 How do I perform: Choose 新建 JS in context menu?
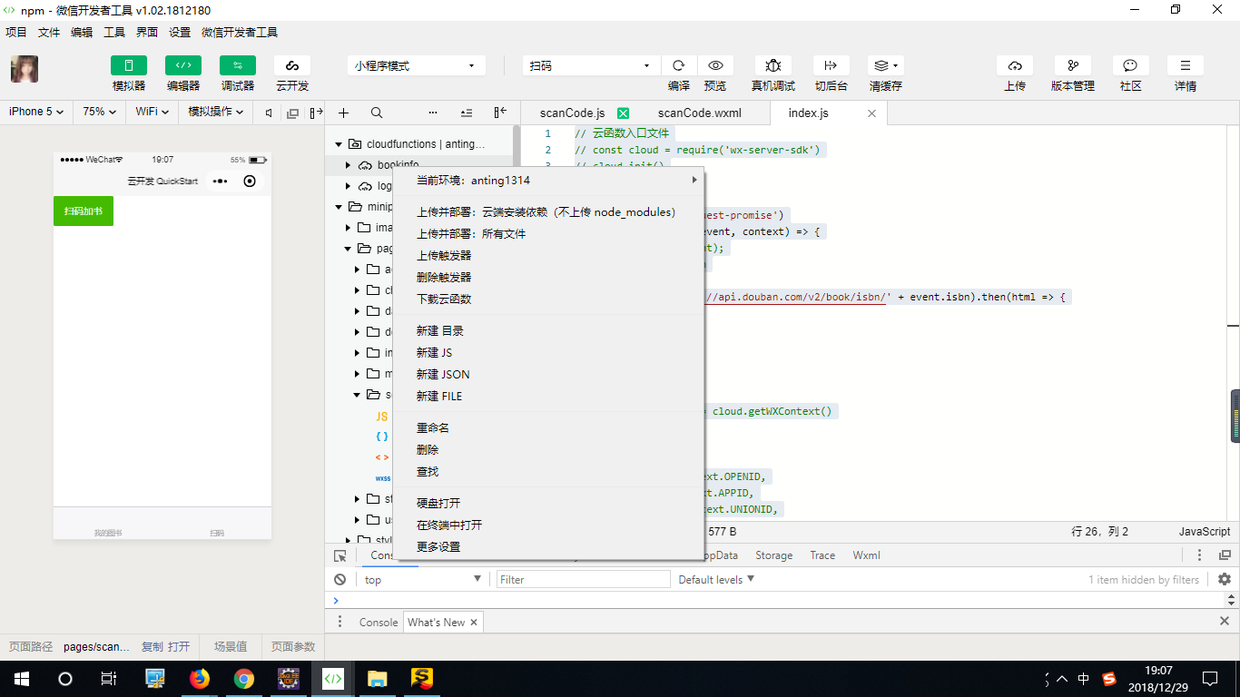[548, 353]
